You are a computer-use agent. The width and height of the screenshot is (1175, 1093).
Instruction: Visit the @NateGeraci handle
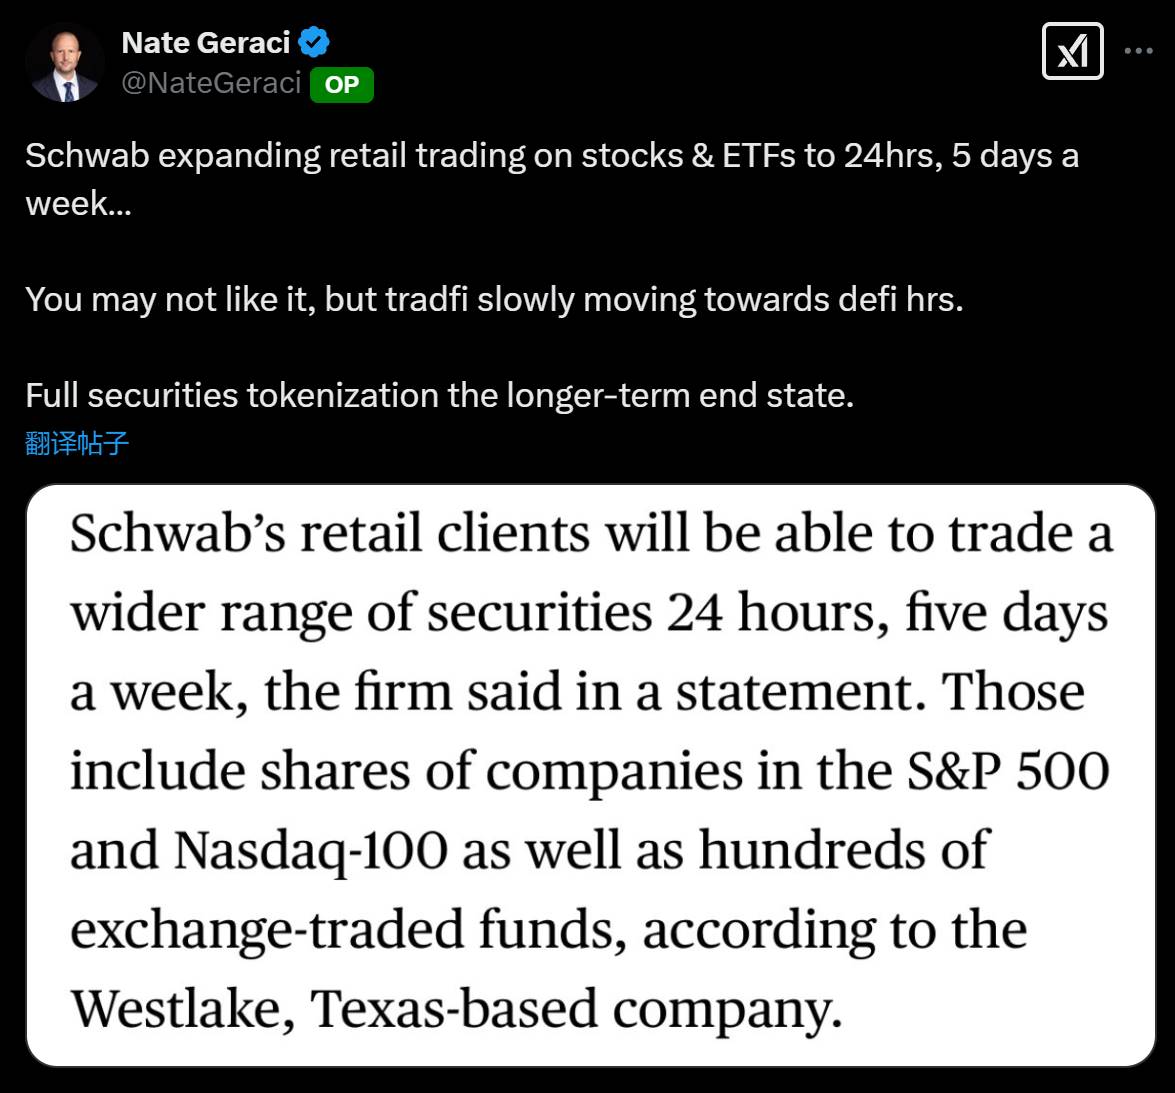[x=211, y=83]
